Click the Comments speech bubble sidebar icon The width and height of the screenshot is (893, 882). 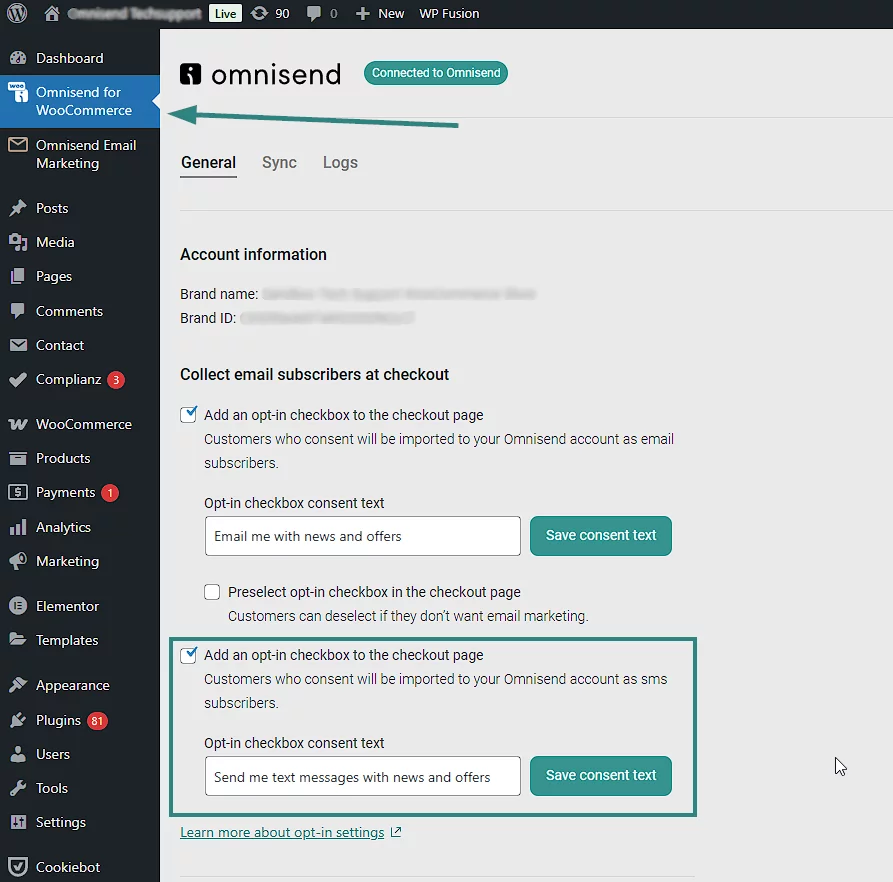[x=18, y=311]
